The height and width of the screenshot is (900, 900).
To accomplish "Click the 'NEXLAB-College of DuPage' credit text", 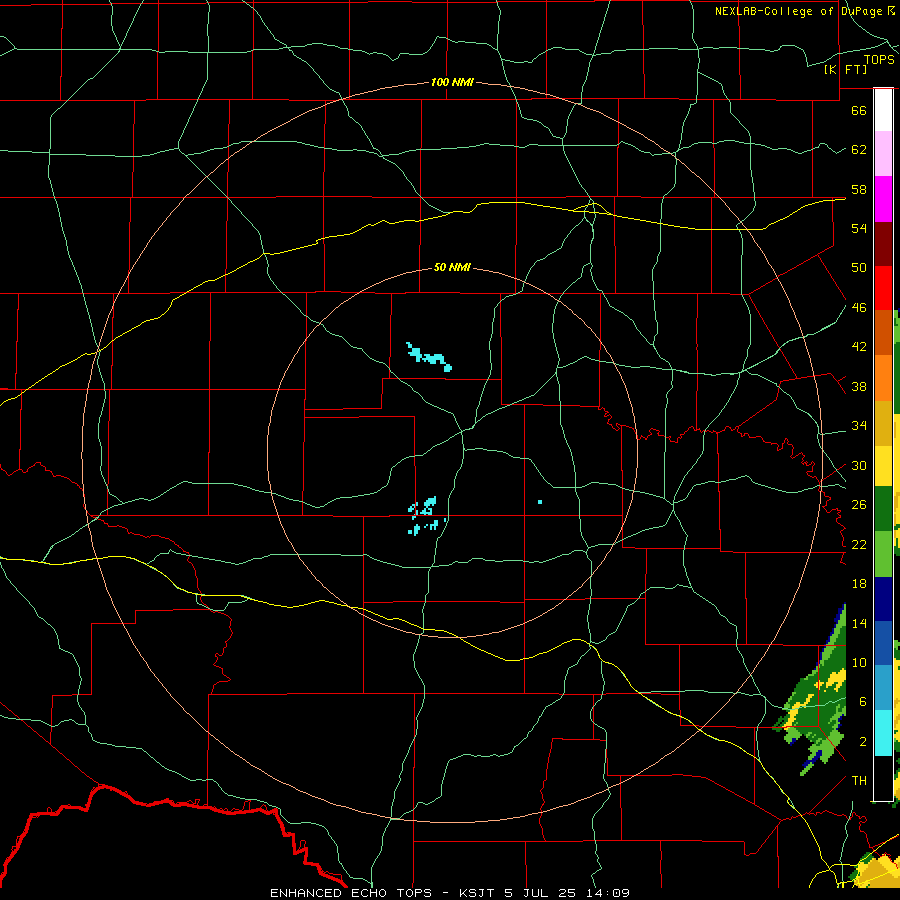I will coord(800,11).
